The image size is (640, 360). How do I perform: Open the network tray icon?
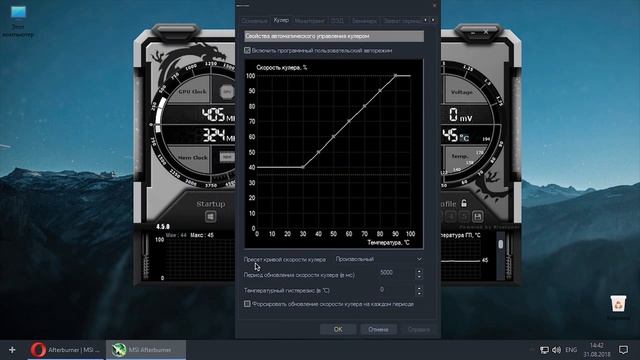click(544, 350)
